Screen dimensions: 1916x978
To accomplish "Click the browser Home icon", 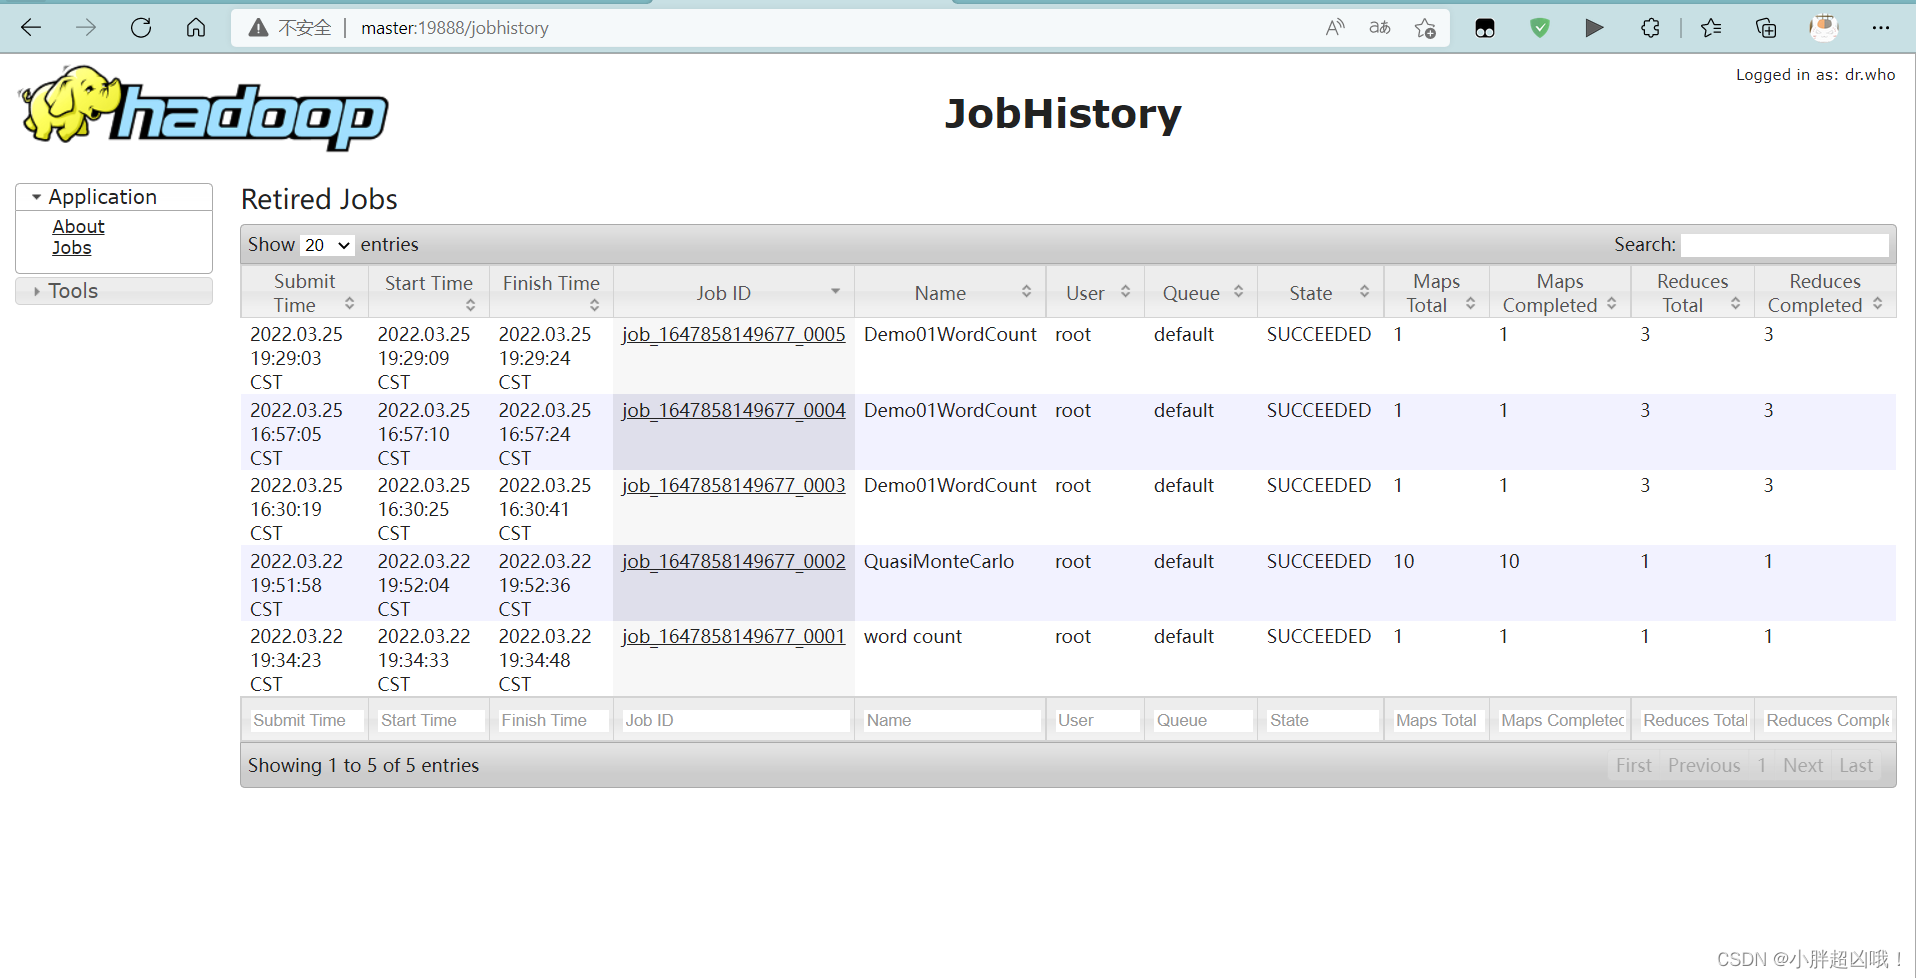I will (x=196, y=28).
